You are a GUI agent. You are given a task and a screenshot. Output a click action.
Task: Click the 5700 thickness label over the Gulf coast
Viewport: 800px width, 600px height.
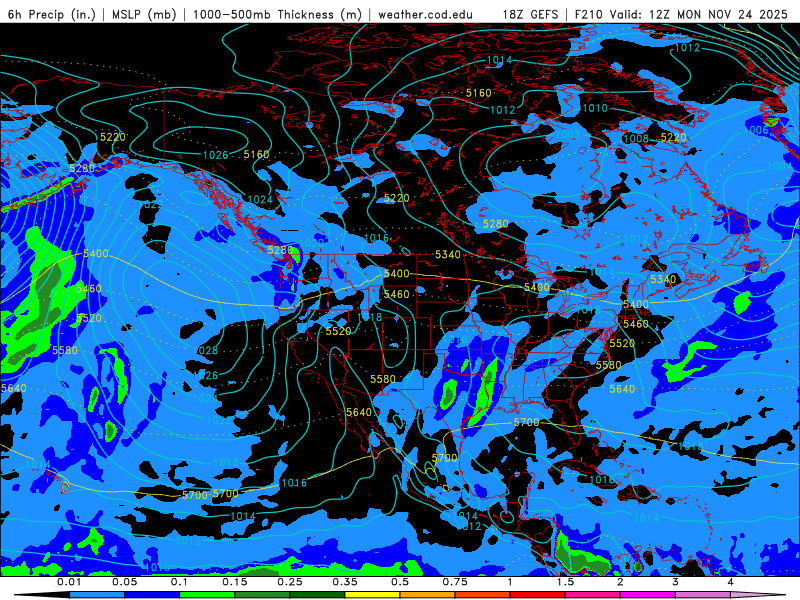tap(526, 422)
